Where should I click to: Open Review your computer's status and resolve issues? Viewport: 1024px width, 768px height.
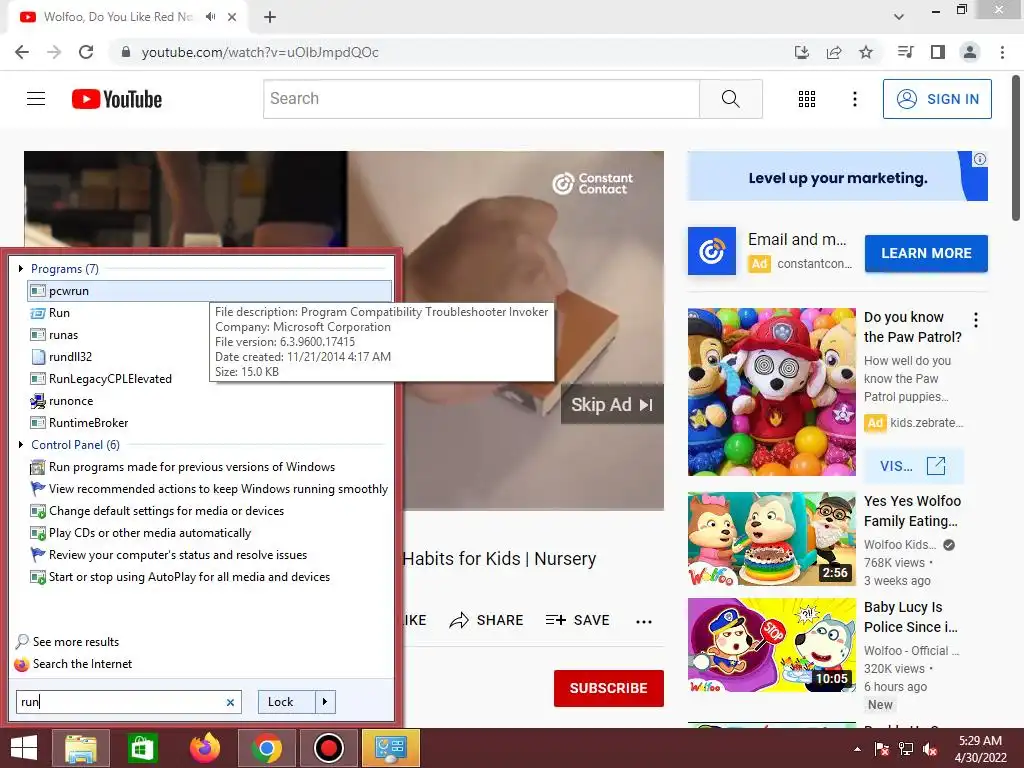(178, 554)
